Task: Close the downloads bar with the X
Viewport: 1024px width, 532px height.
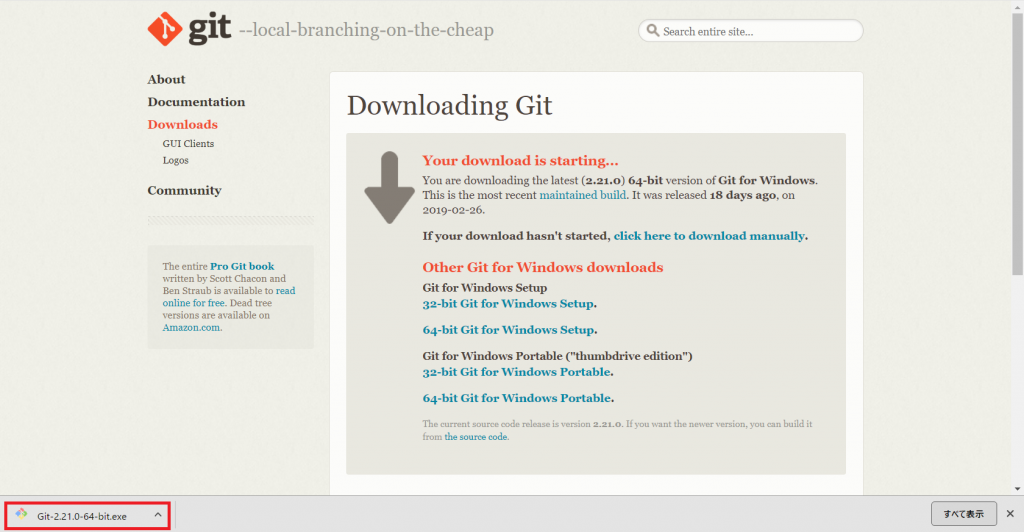Action: pos(1010,514)
